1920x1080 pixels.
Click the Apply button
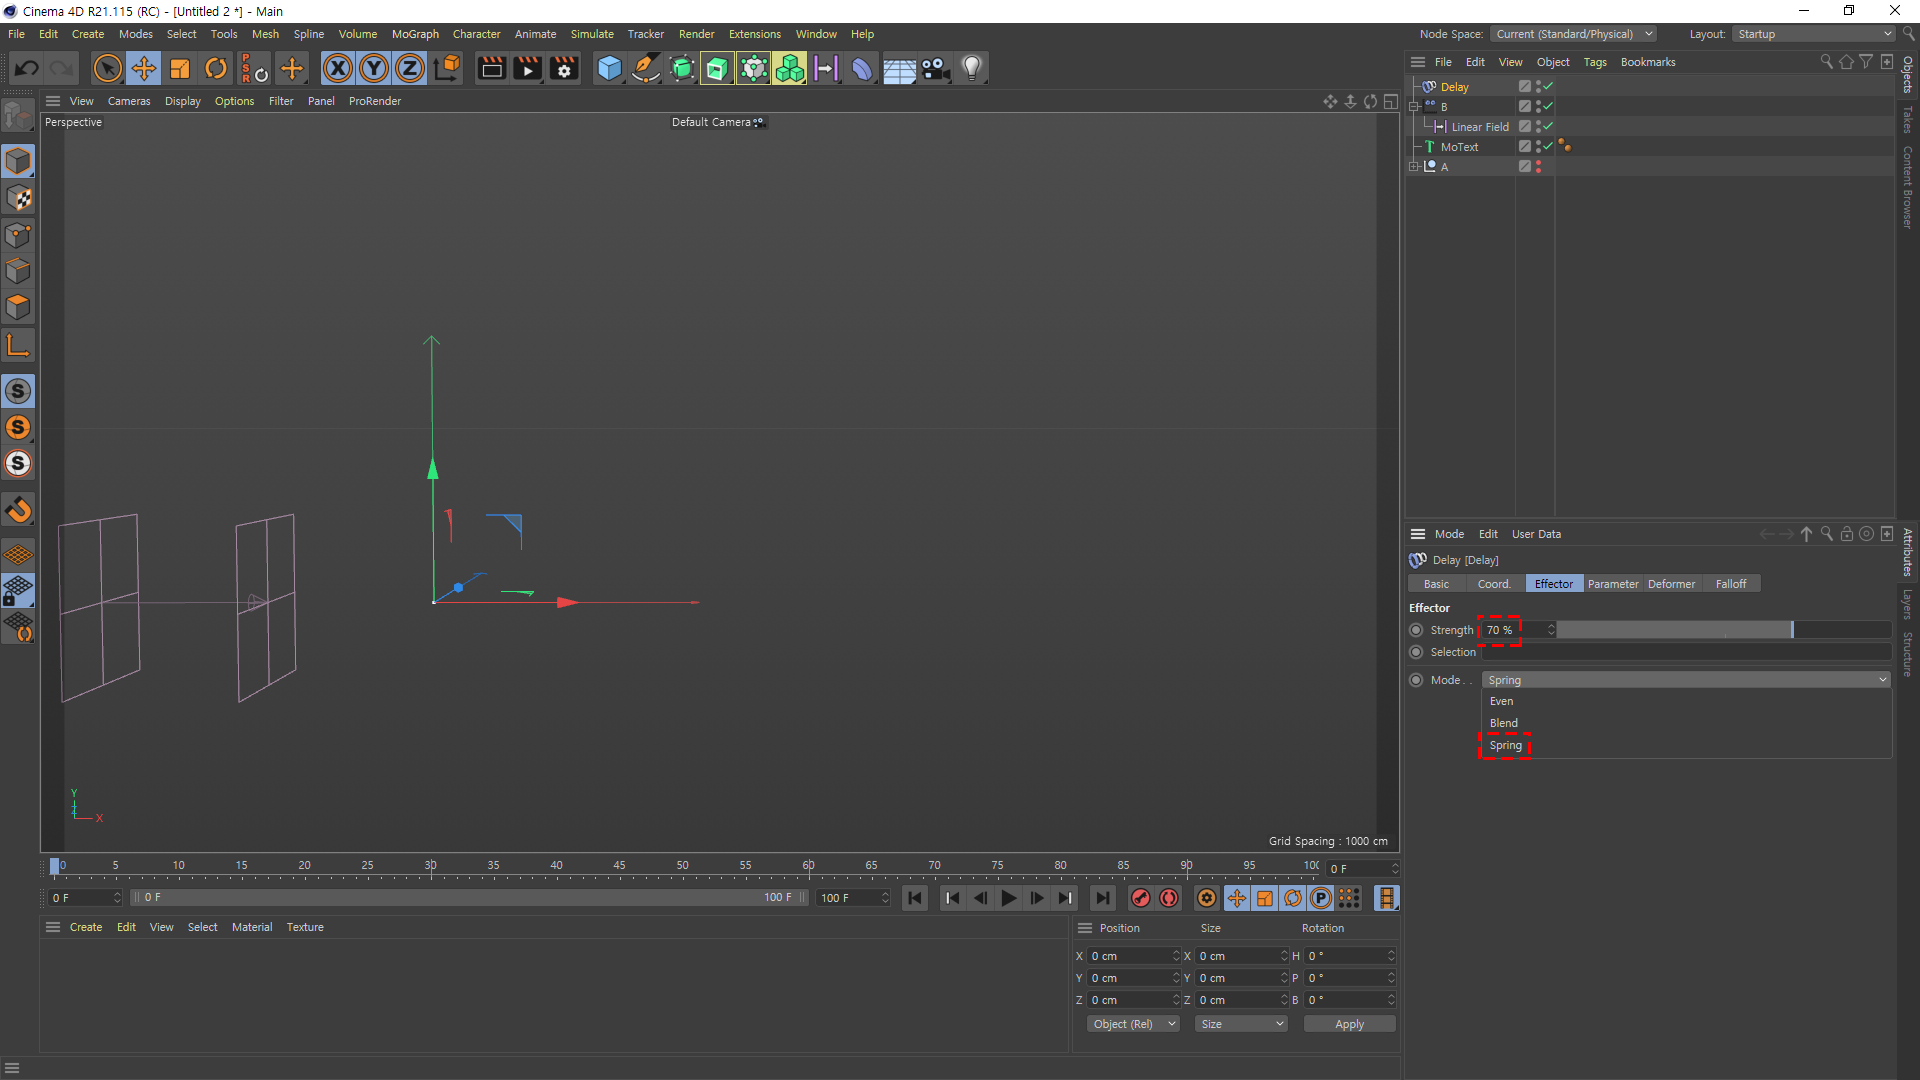(1349, 1024)
